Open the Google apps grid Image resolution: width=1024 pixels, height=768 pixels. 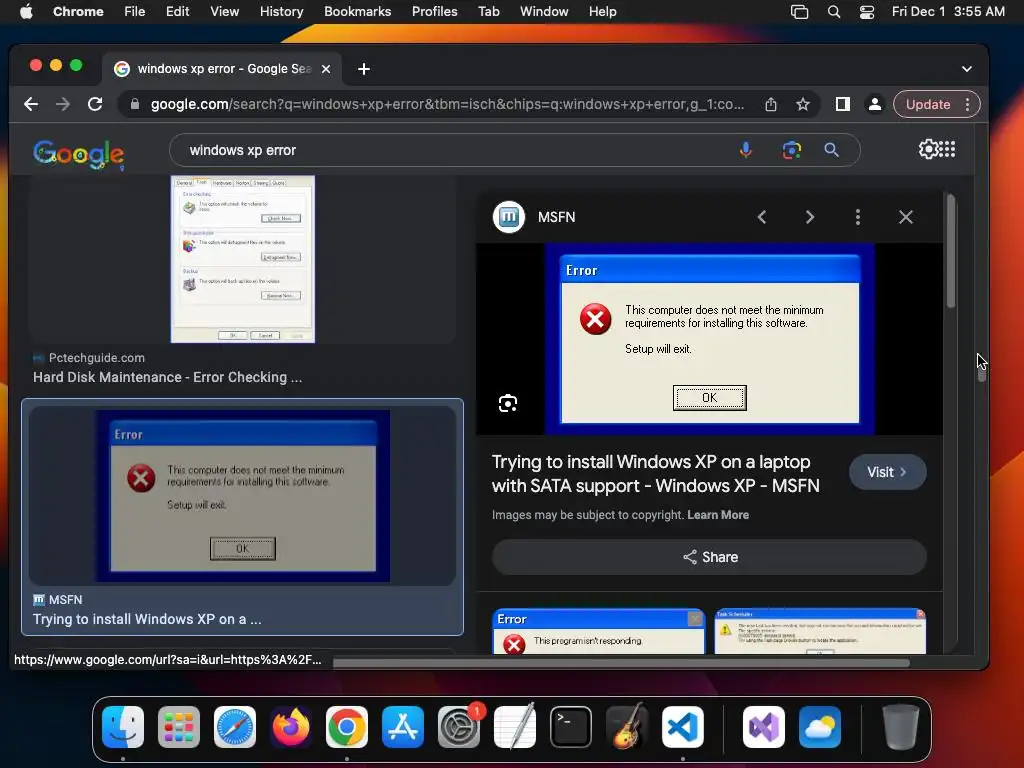(x=948, y=150)
